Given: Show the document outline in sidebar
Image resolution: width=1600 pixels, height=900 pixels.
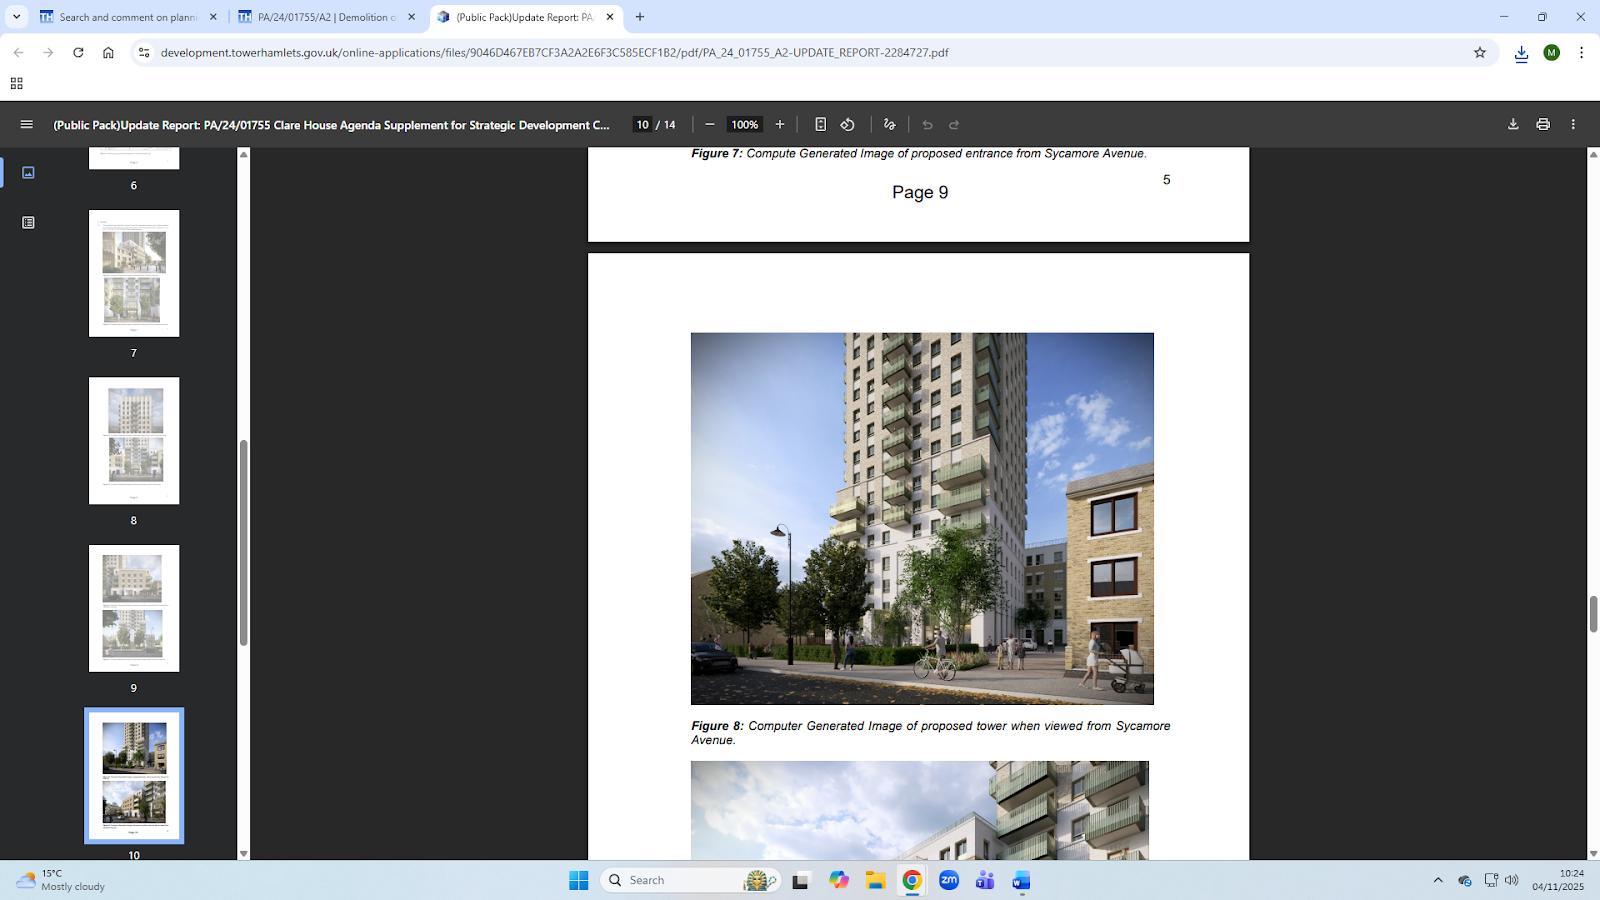Looking at the screenshot, I should click(28, 223).
